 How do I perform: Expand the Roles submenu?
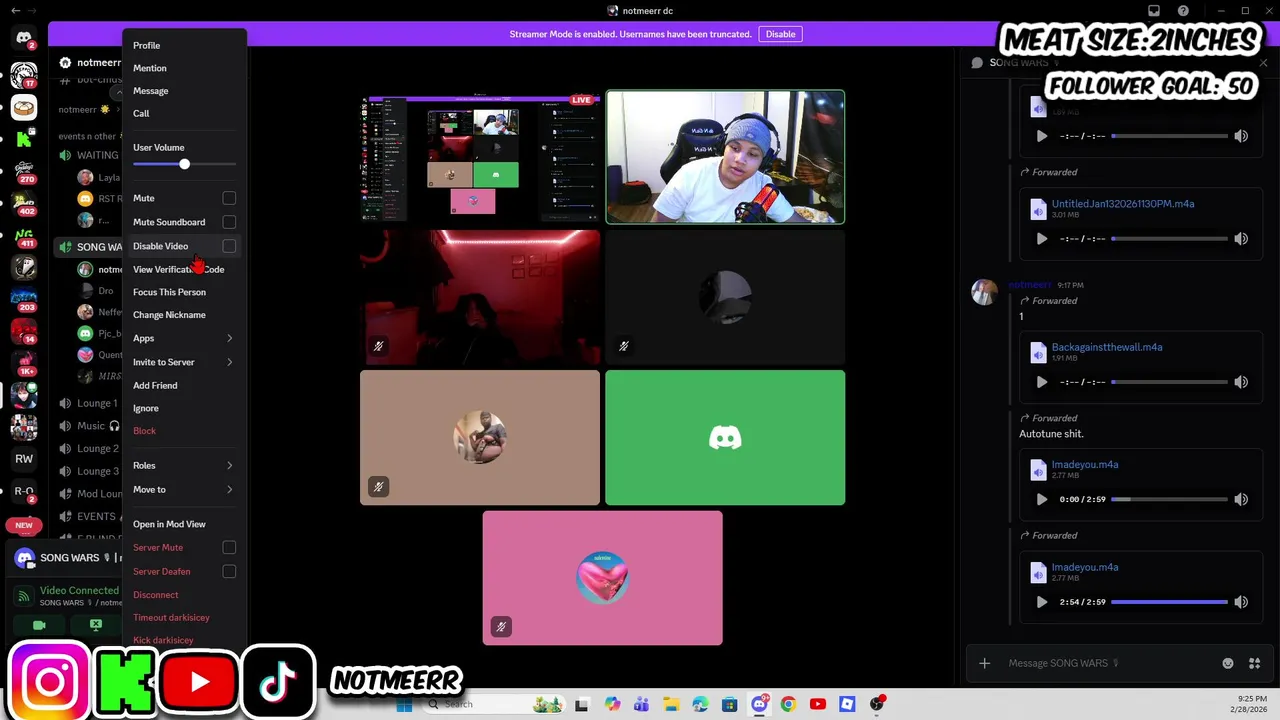pos(184,465)
